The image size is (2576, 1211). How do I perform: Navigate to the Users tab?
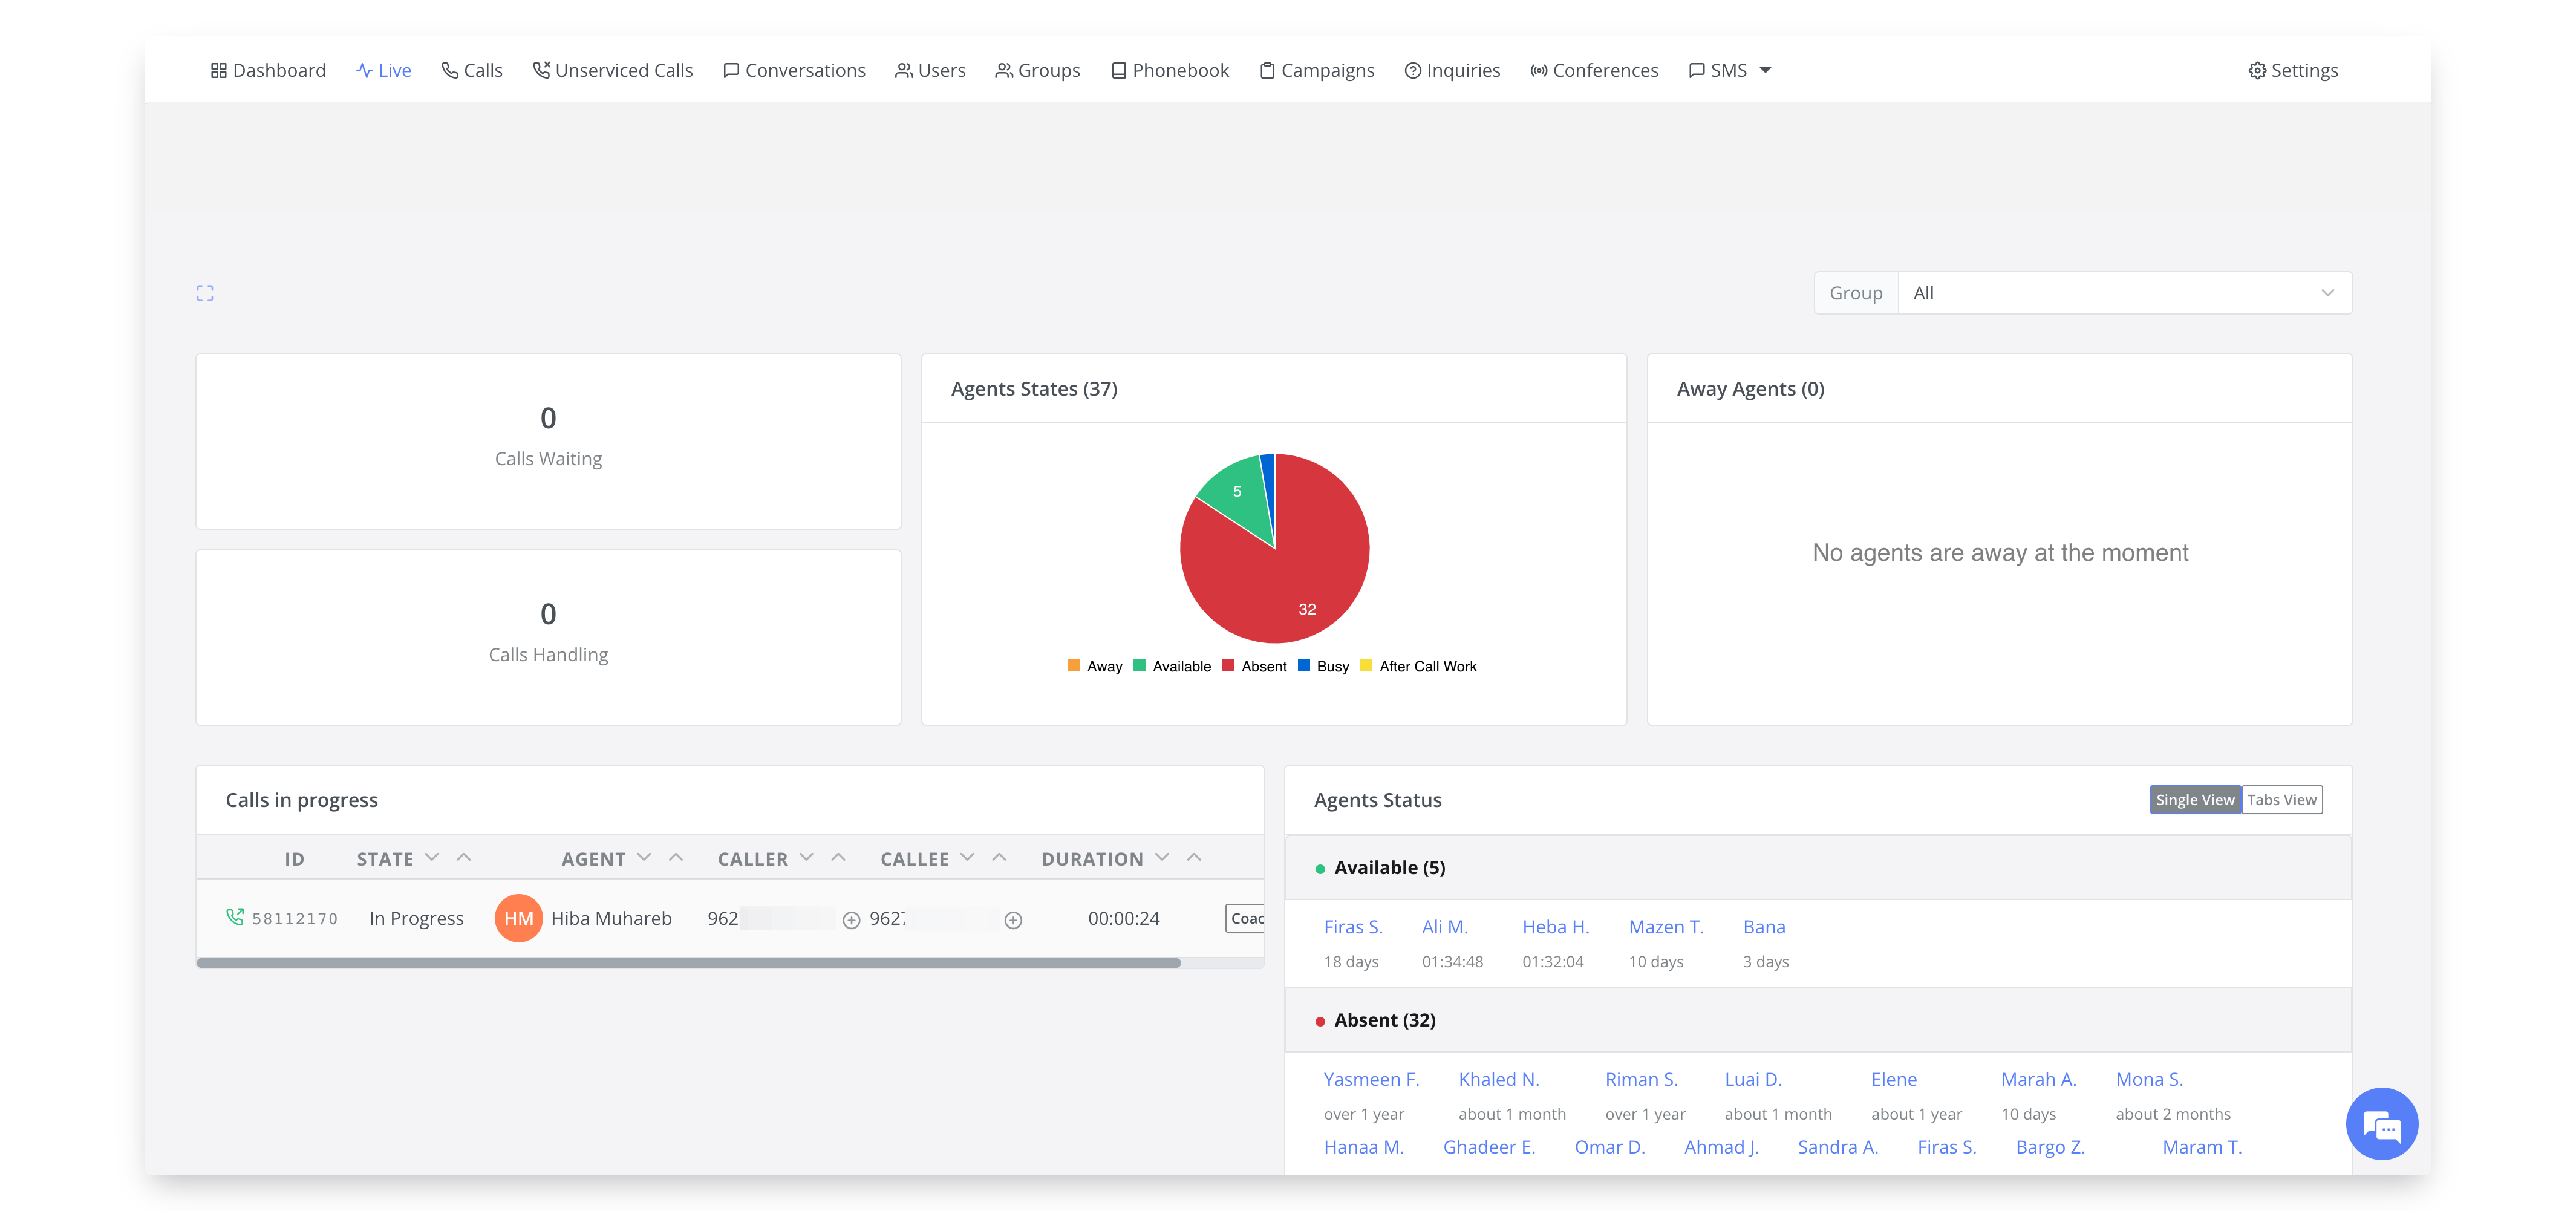click(x=930, y=70)
